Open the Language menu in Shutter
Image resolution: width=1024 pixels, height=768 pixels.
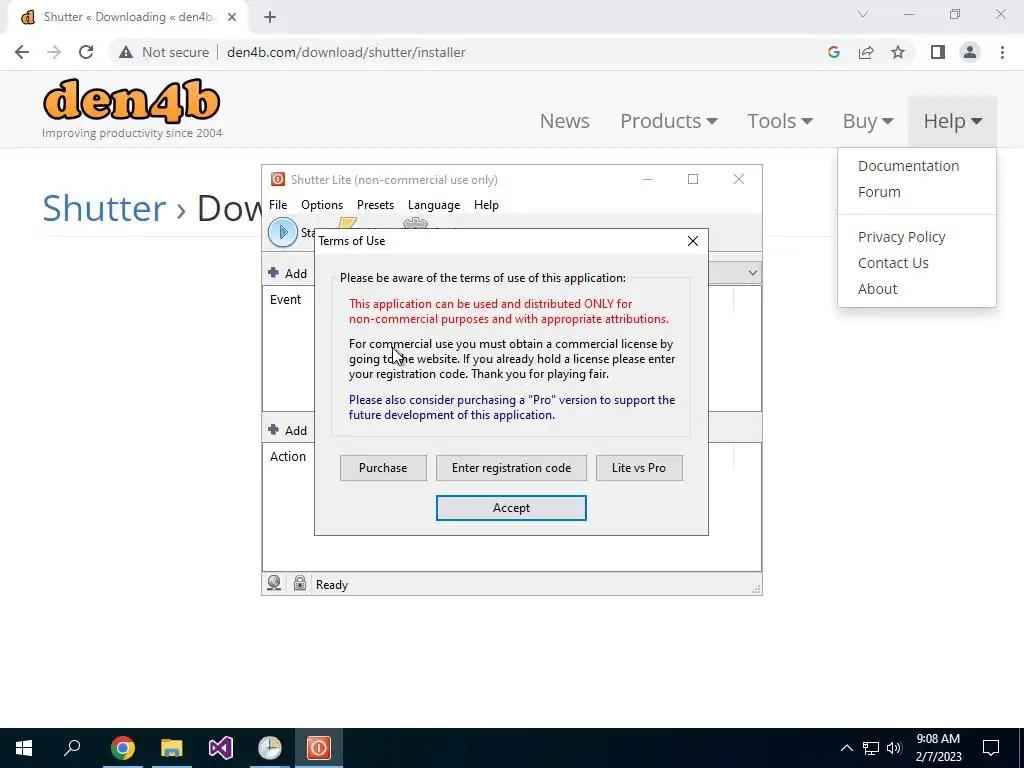click(x=434, y=204)
